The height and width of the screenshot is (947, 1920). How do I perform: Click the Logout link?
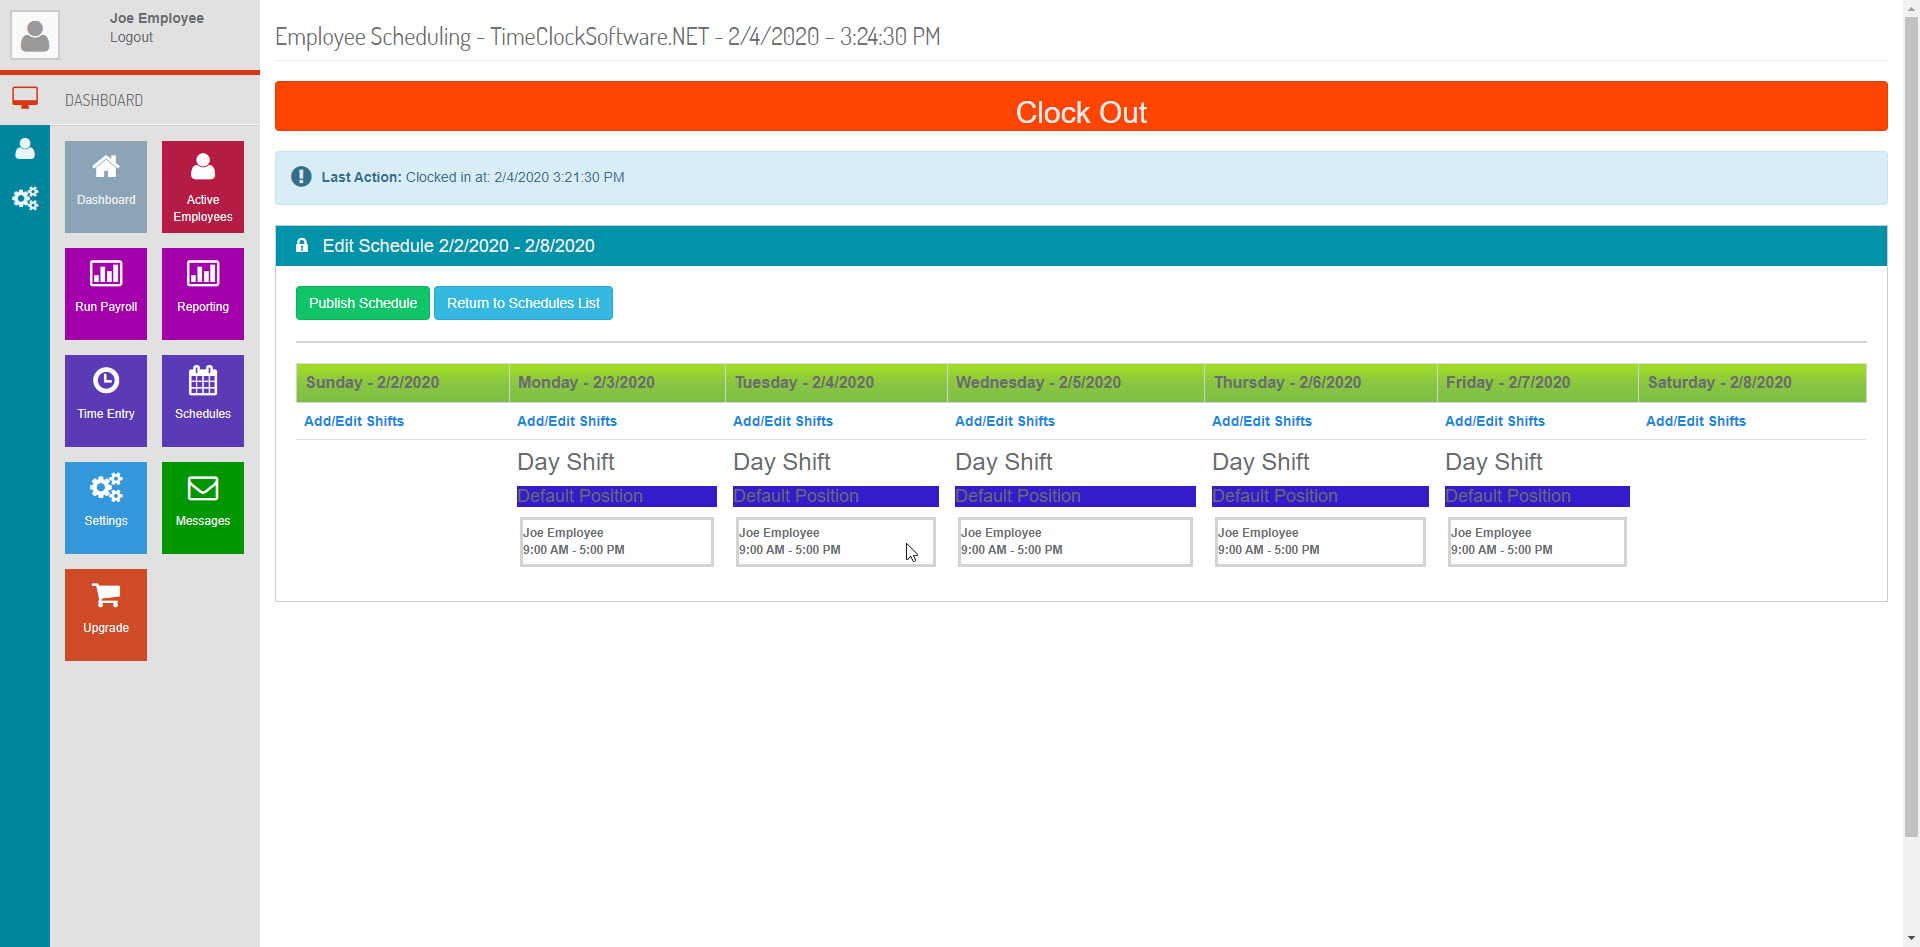pos(131,37)
